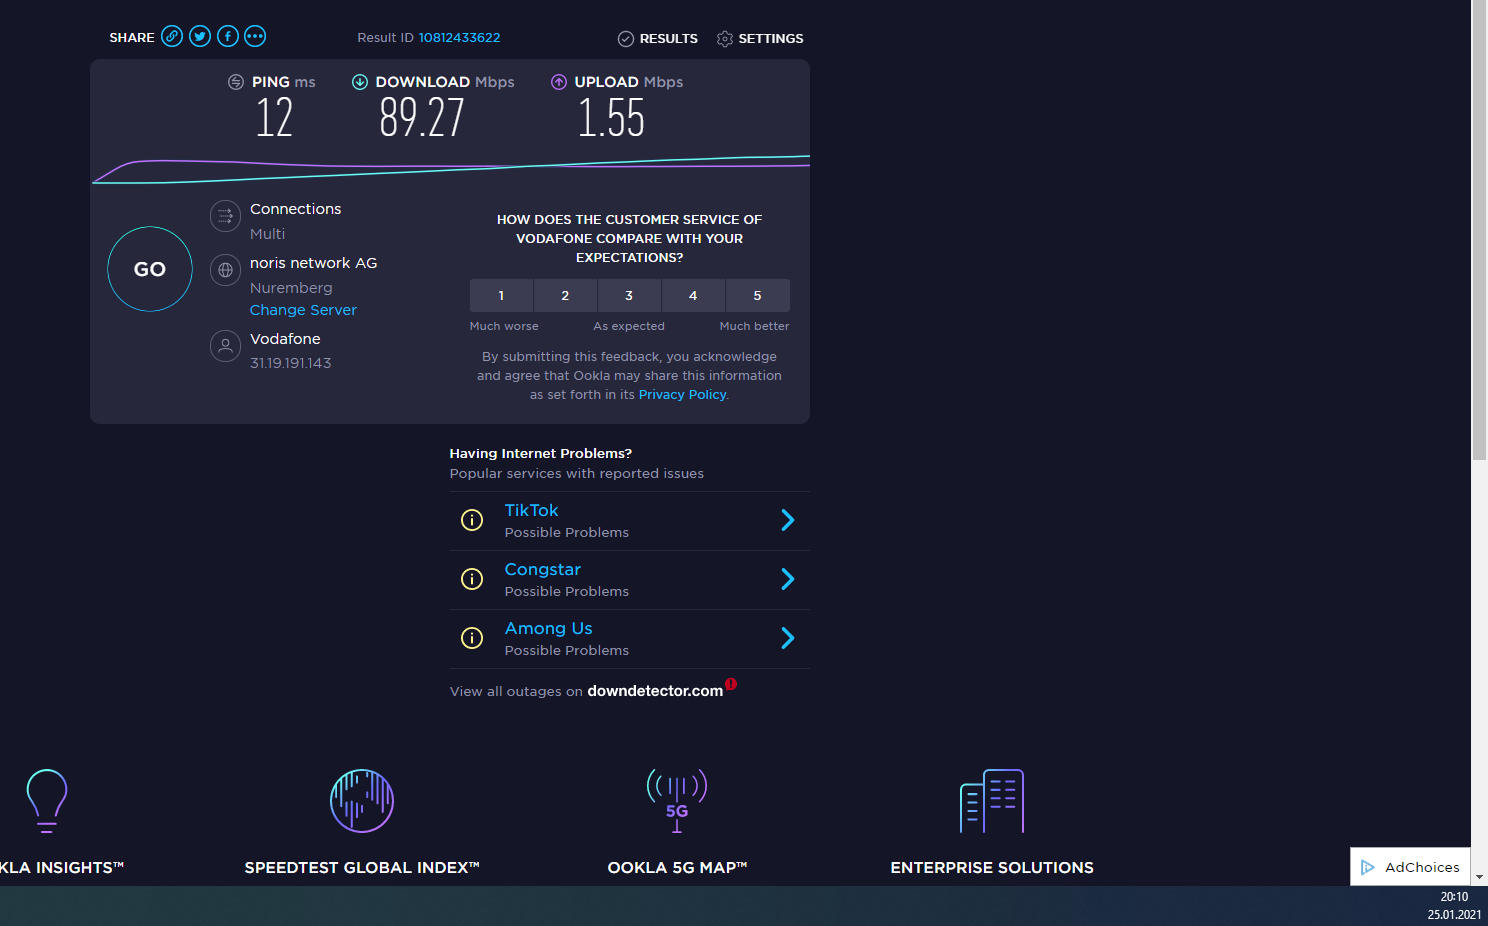Click the AdChoices badge

point(1410,867)
